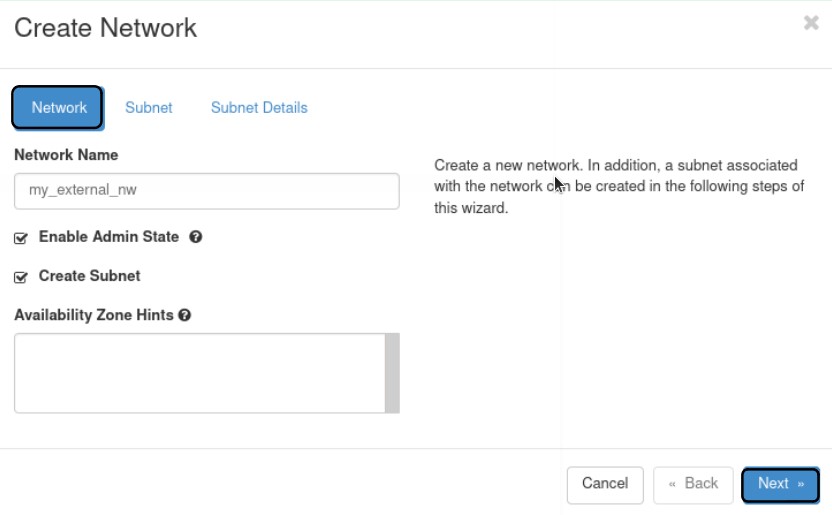This screenshot has width=832, height=515.
Task: Focus the Network Name text field
Action: point(206,191)
